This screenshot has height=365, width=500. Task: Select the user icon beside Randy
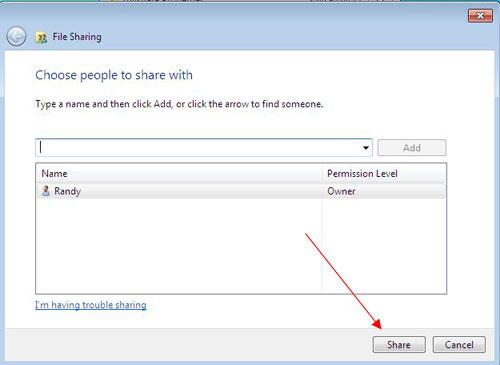[x=46, y=191]
